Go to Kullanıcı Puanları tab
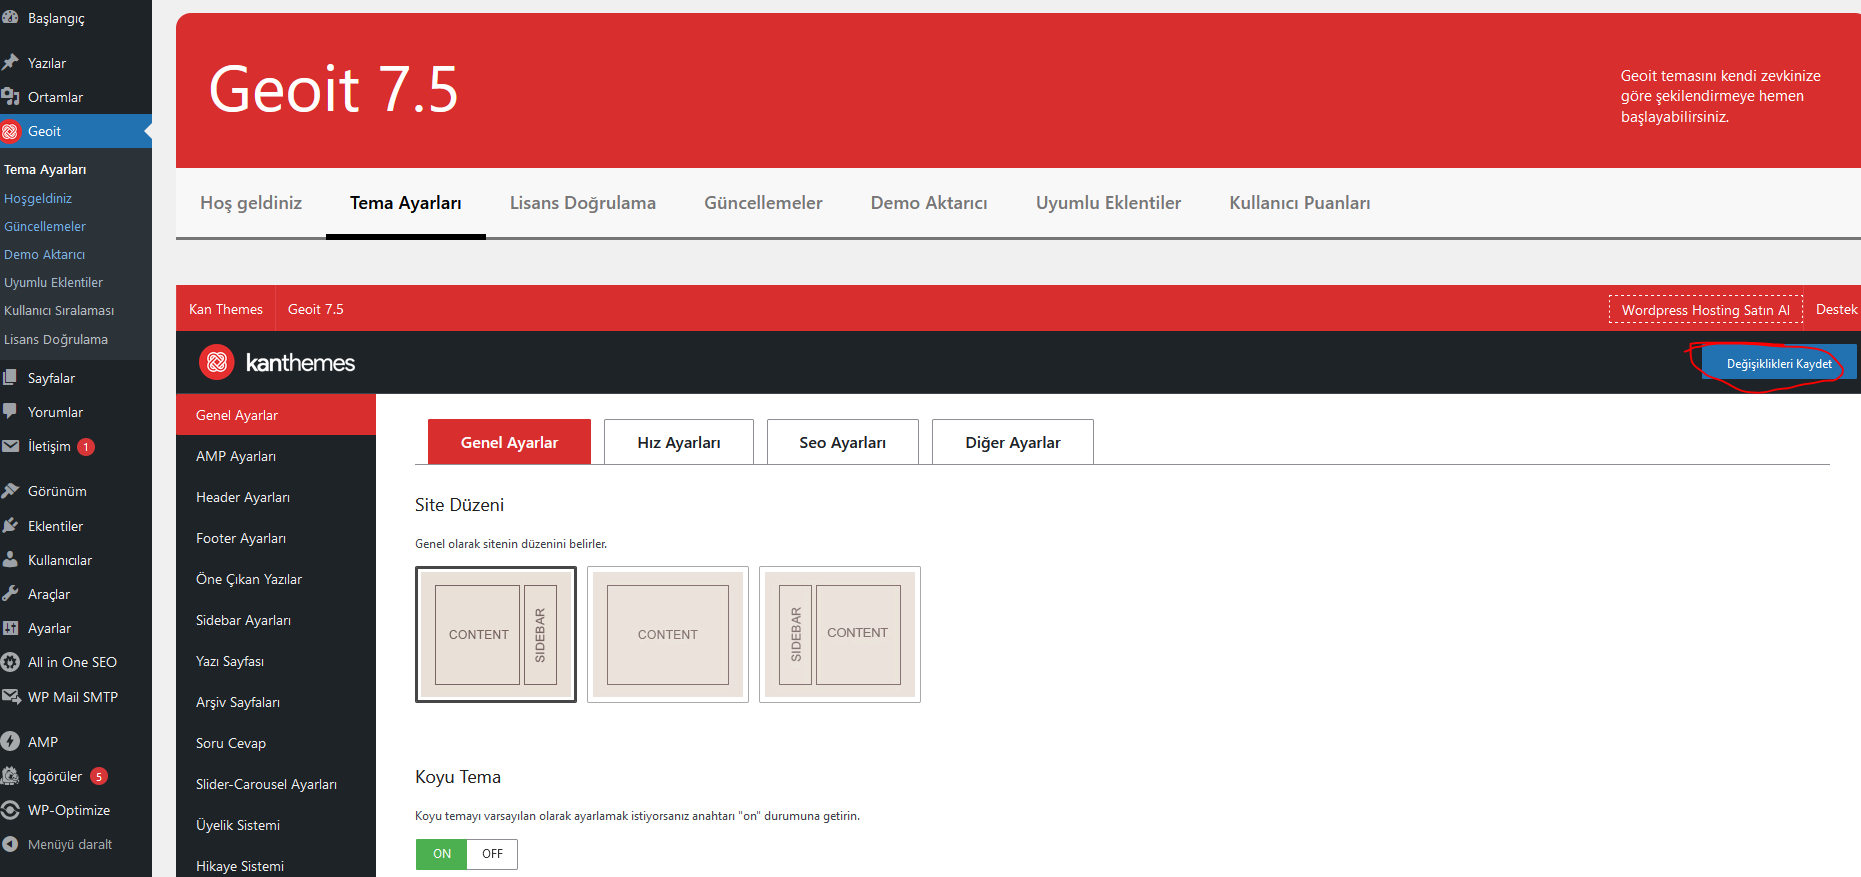The width and height of the screenshot is (1861, 877). tap(1300, 203)
